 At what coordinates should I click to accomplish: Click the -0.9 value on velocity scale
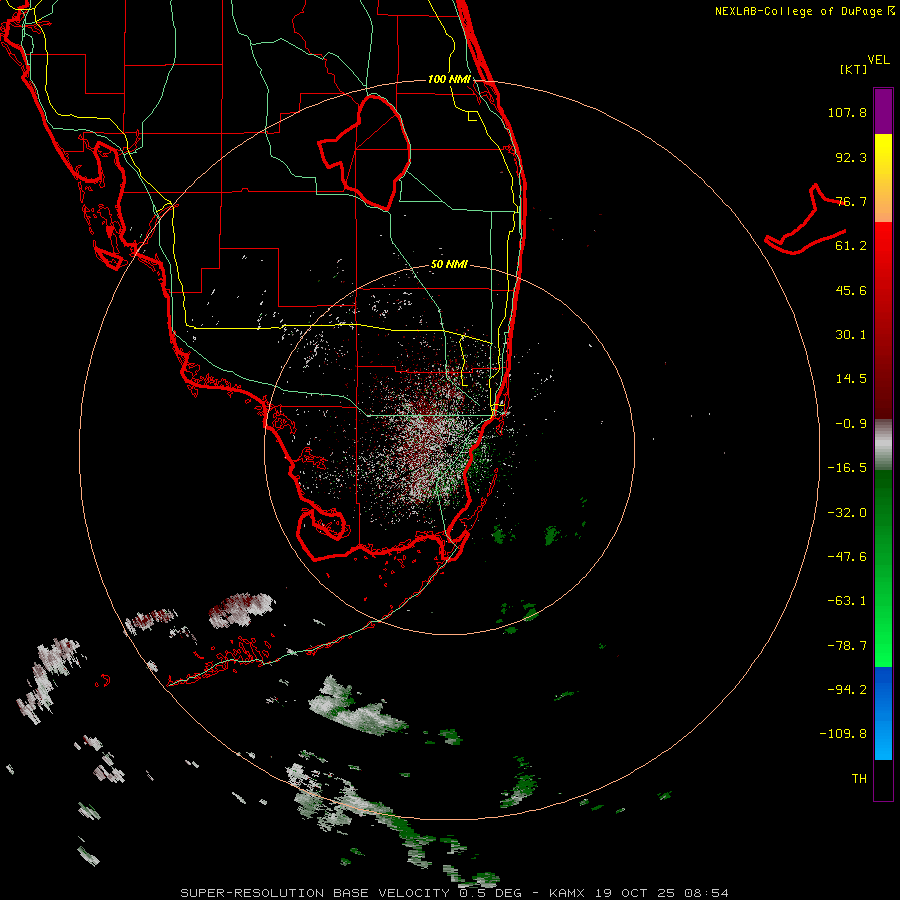[x=851, y=424]
